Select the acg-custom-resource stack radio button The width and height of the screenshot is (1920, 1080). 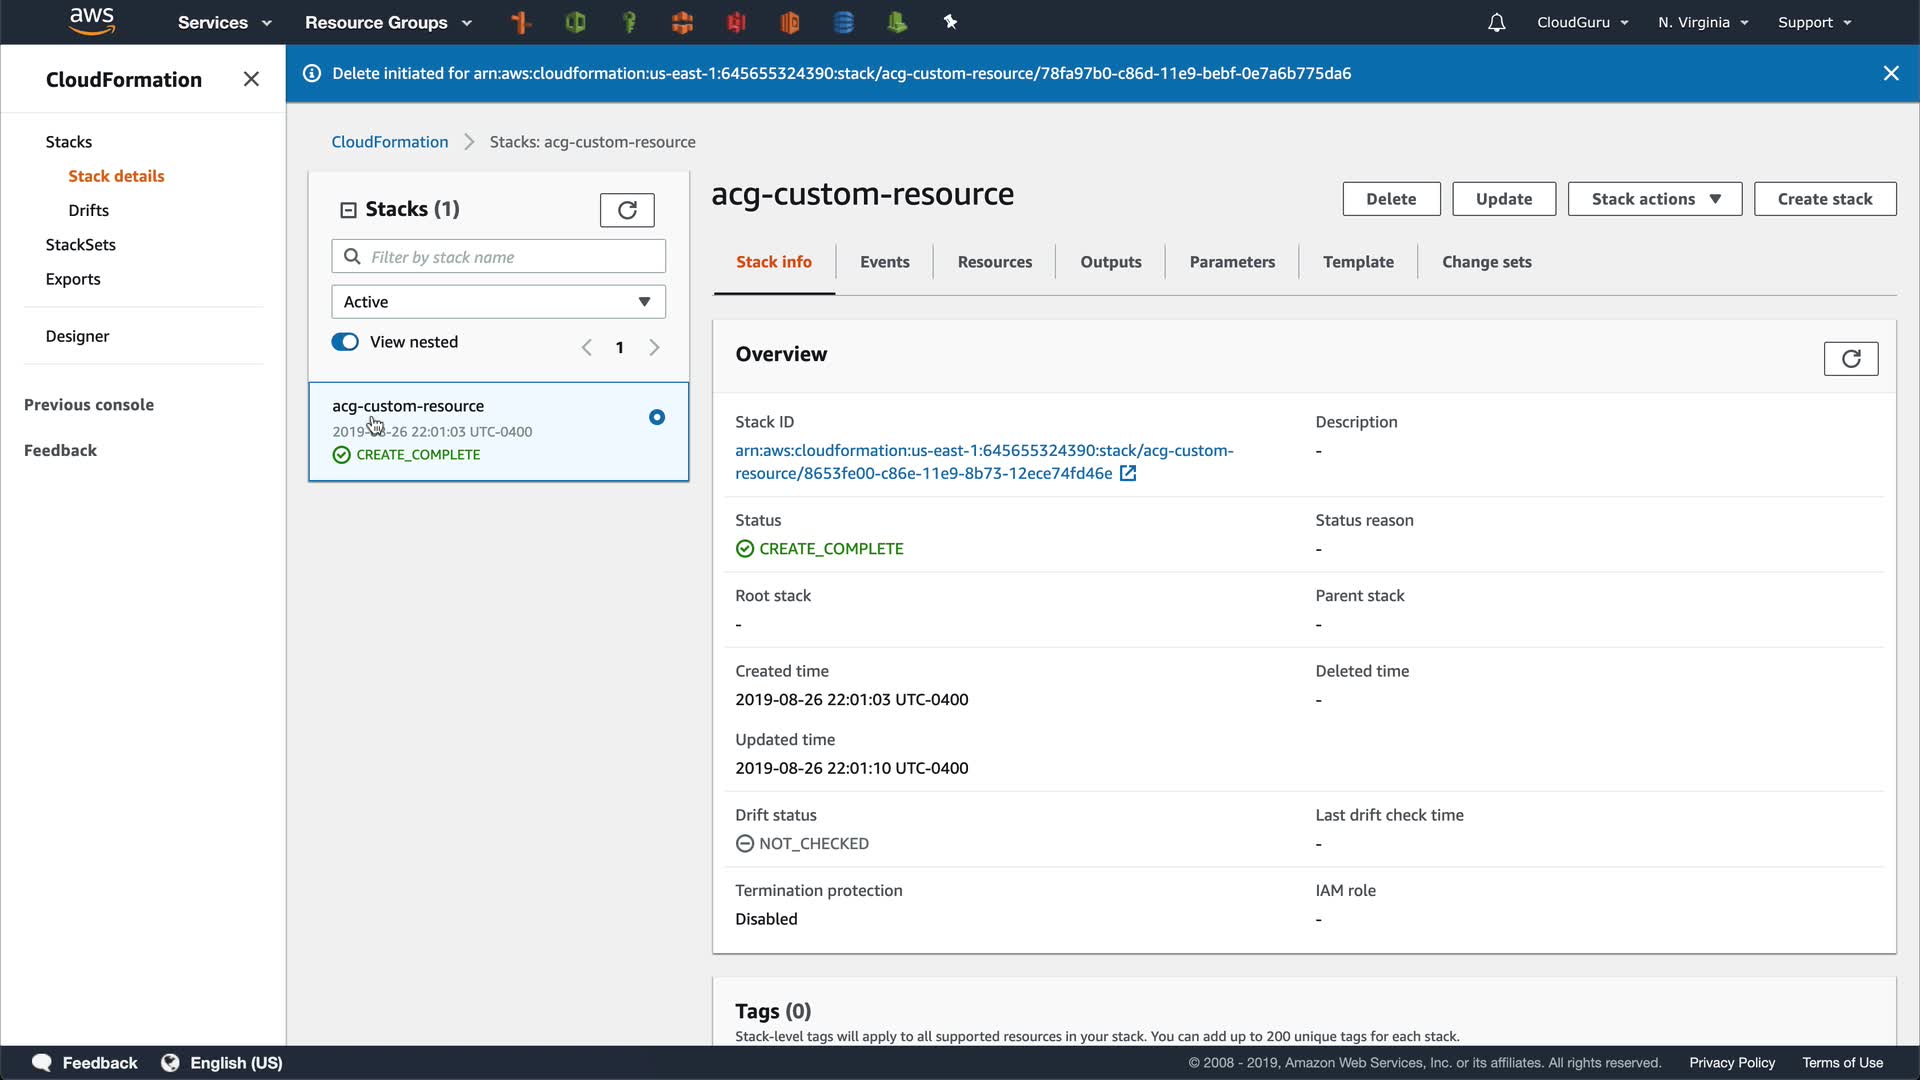pyautogui.click(x=656, y=417)
